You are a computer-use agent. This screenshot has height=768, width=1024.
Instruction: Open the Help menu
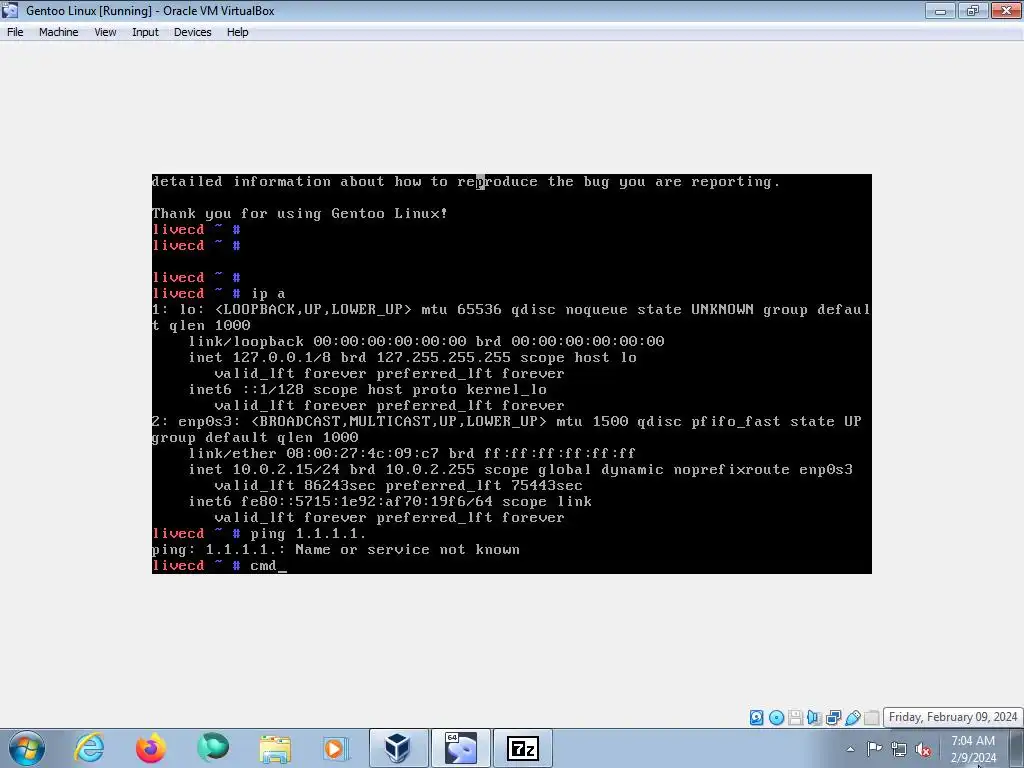point(237,32)
